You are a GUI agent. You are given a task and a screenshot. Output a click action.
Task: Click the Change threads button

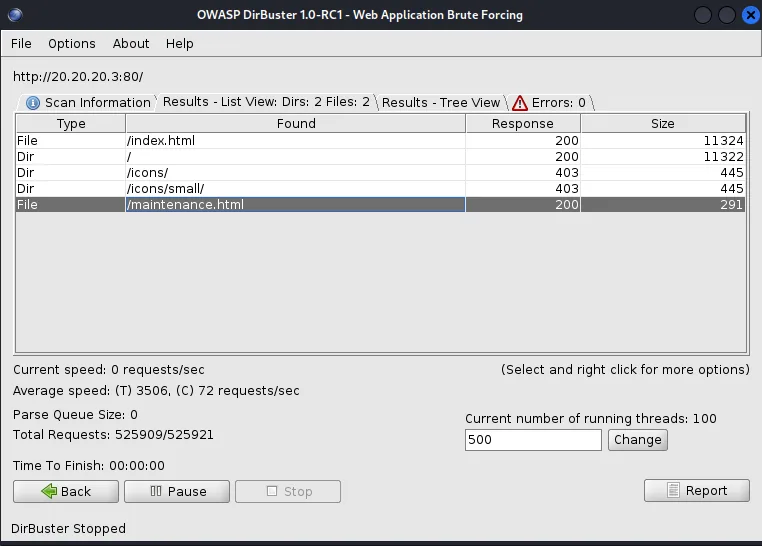pyautogui.click(x=638, y=440)
